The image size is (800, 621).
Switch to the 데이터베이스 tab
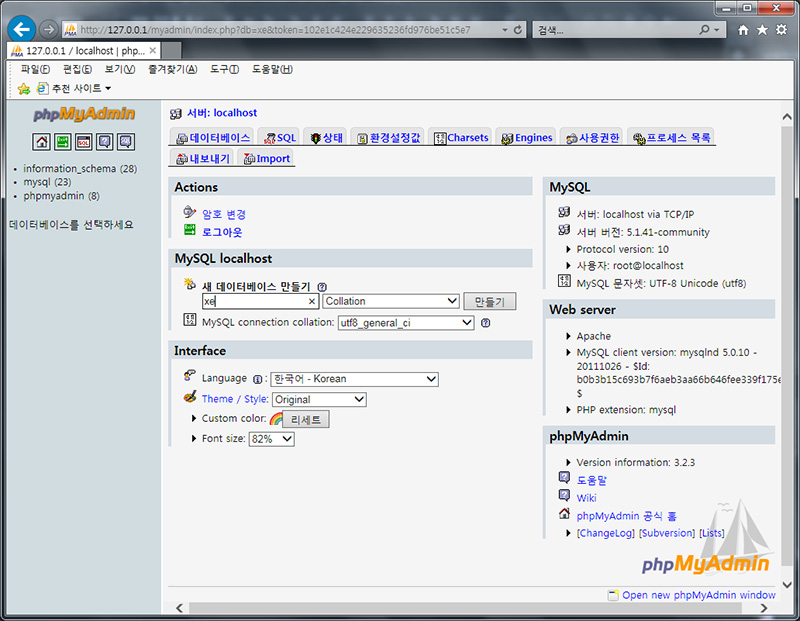(x=213, y=138)
